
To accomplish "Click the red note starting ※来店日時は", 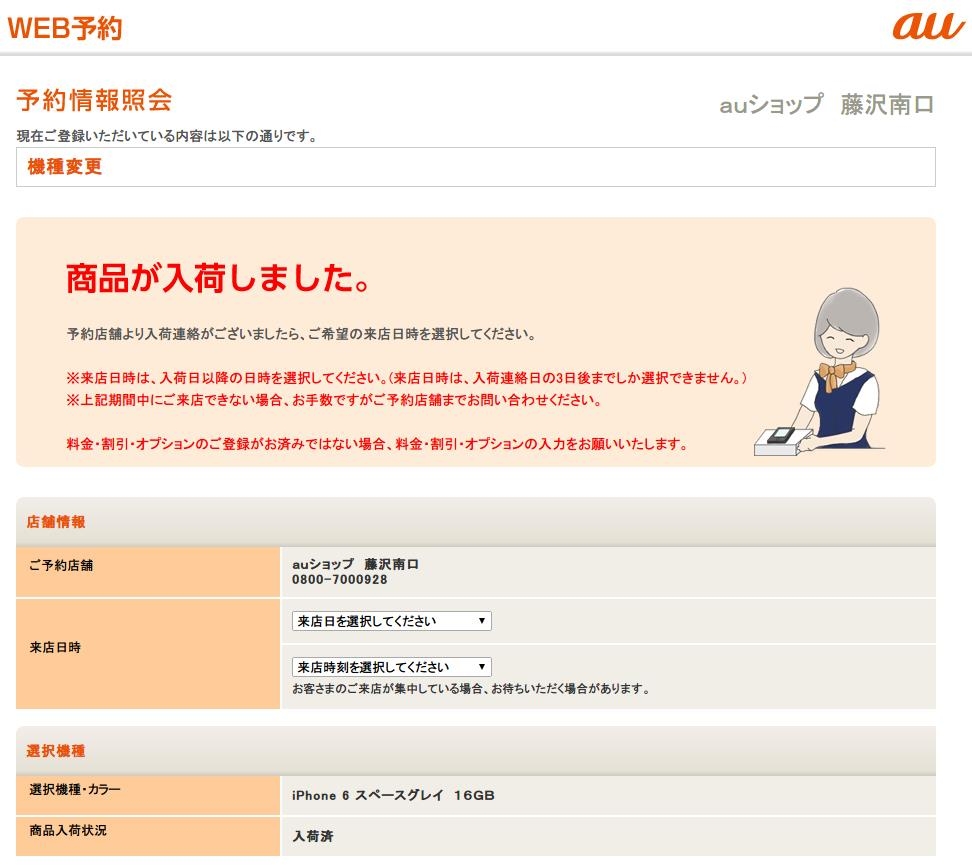I will tap(407, 378).
